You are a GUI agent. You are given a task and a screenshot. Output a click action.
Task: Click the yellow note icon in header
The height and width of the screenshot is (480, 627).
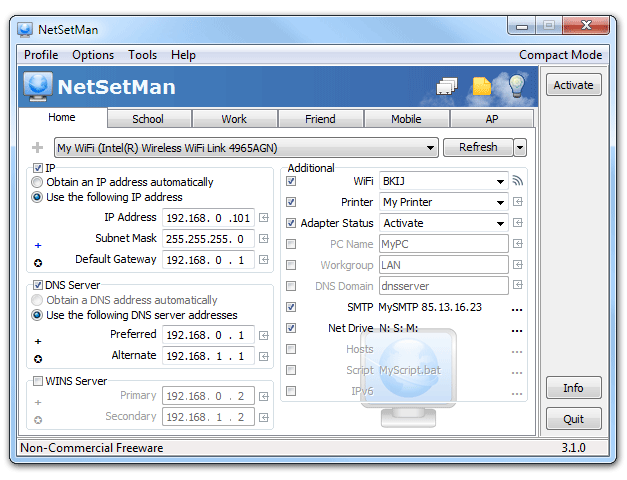(x=483, y=87)
